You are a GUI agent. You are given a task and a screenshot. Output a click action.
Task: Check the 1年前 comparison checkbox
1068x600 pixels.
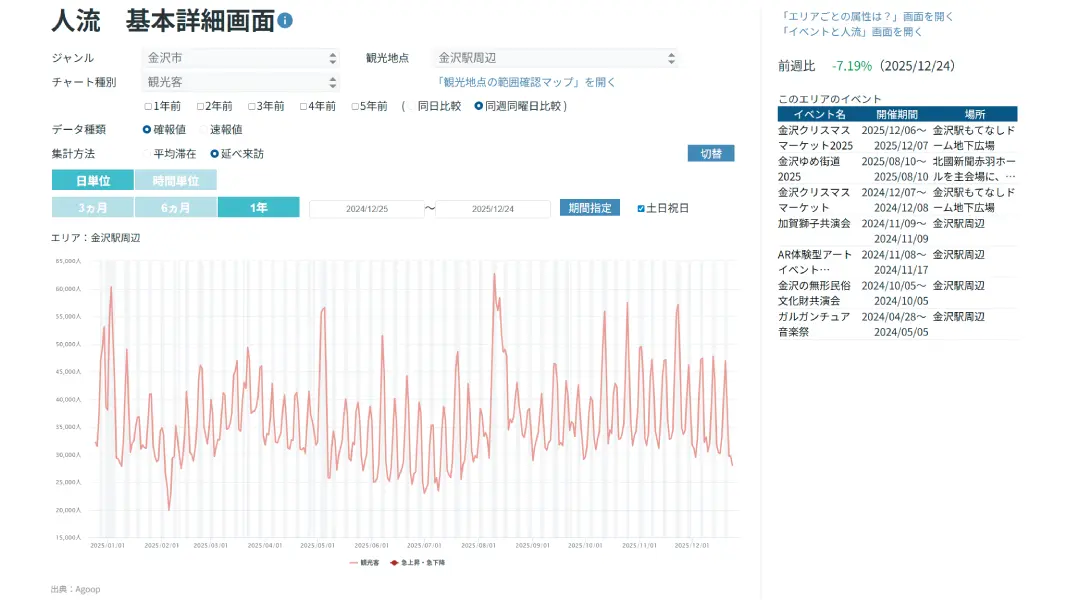pyautogui.click(x=148, y=106)
